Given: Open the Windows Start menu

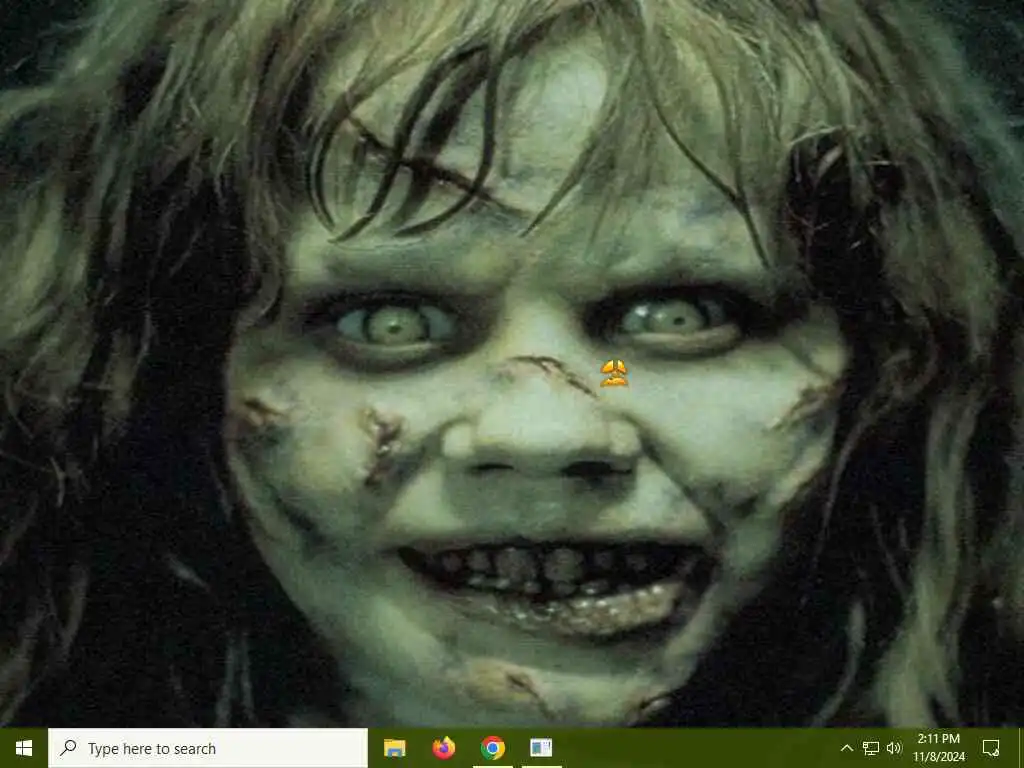Looking at the screenshot, I should tap(24, 748).
